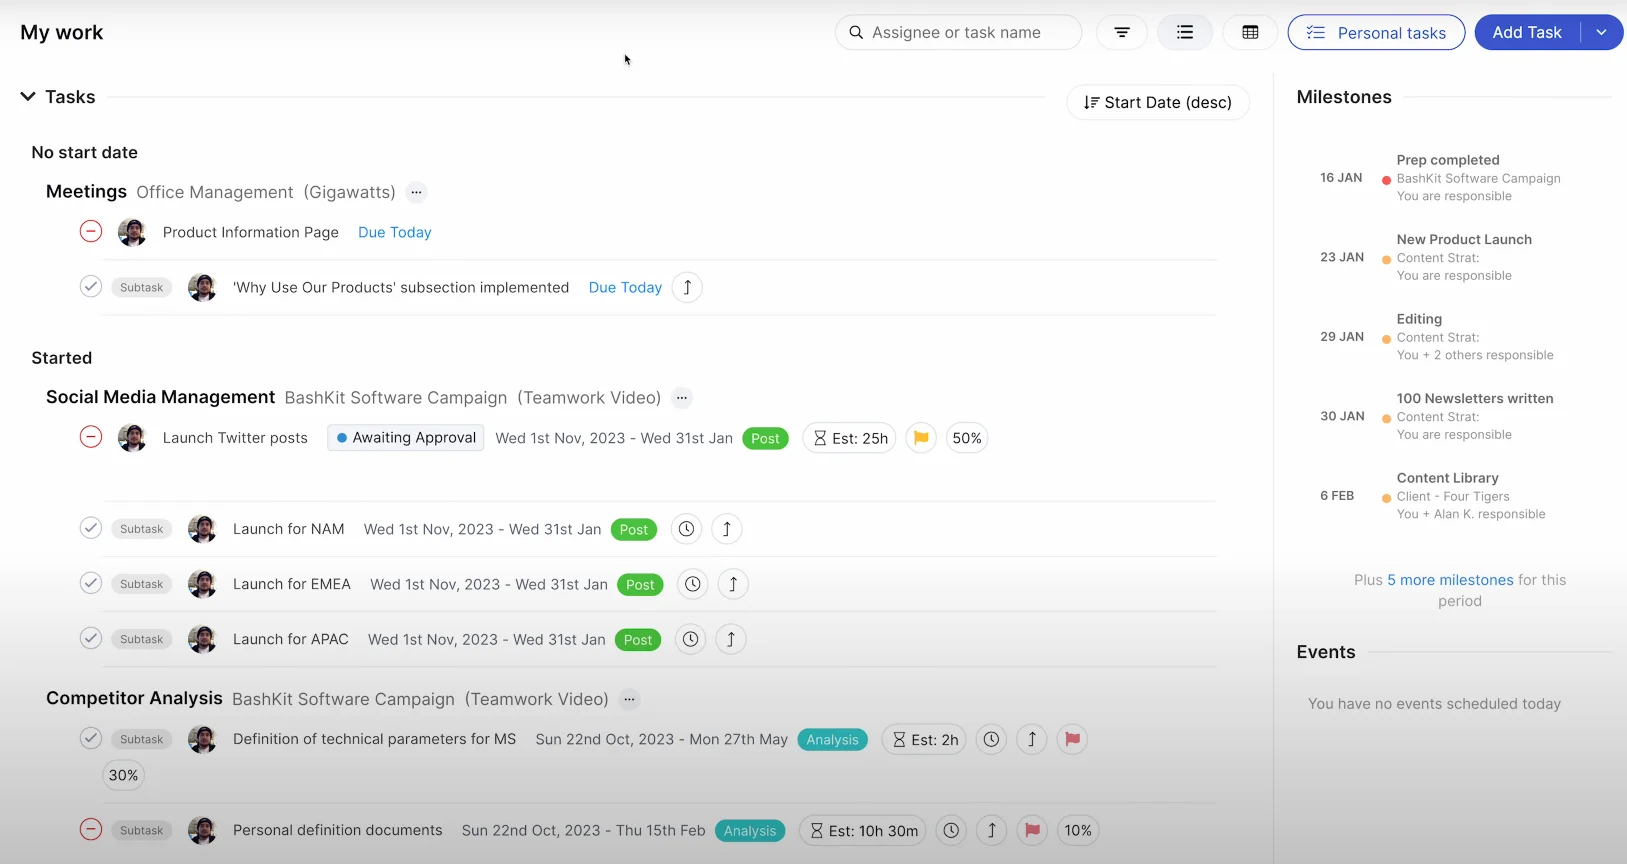Click assignee avatar on Launch for APAC
Image resolution: width=1627 pixels, height=864 pixels.
[x=202, y=639]
